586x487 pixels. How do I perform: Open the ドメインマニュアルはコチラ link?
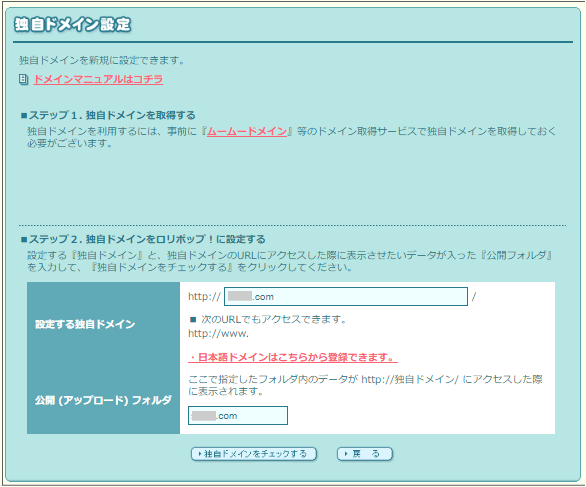pos(98,79)
